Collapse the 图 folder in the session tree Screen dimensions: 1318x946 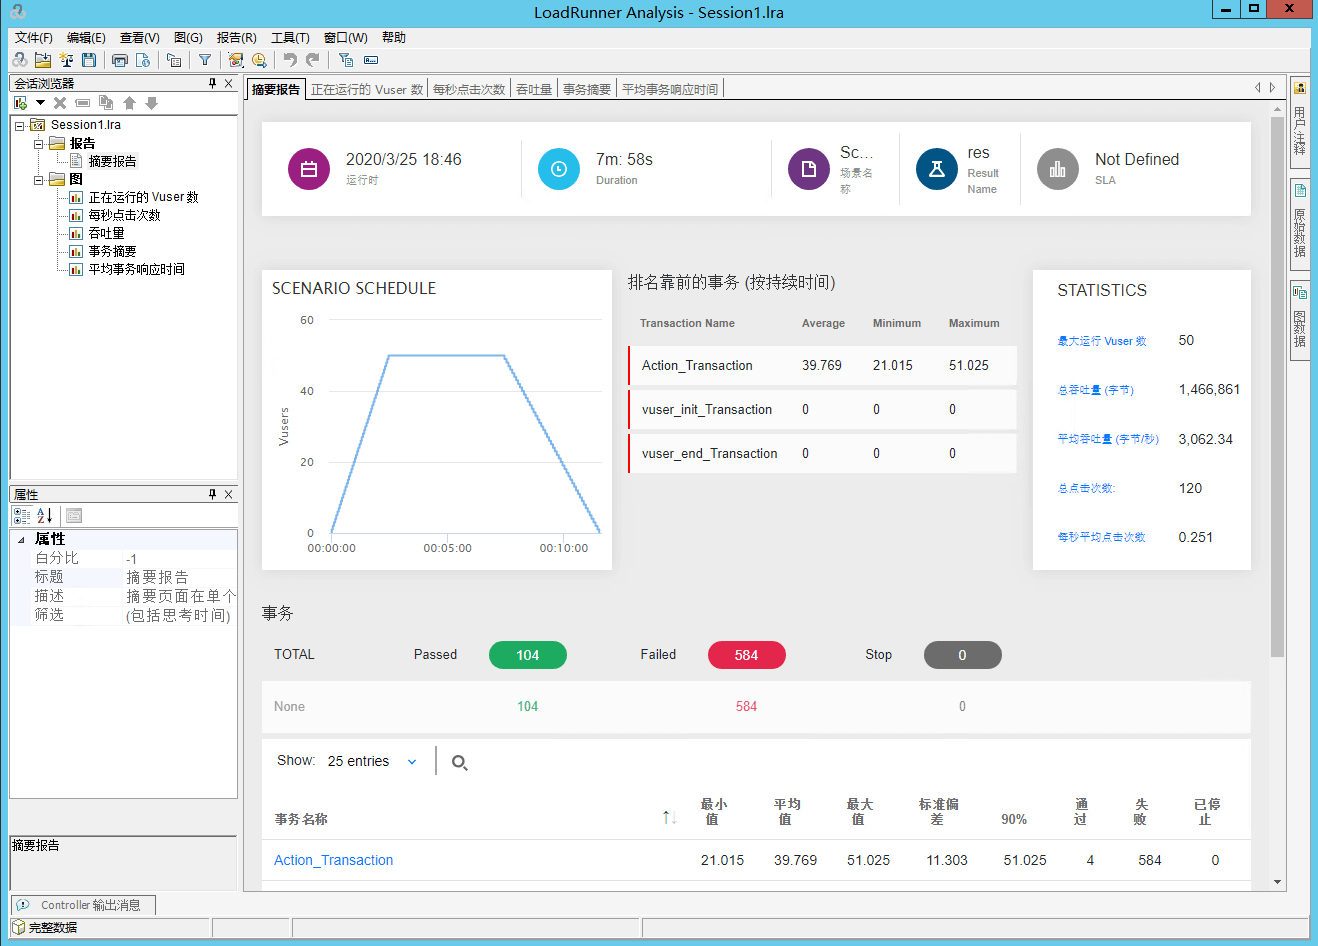click(x=39, y=180)
